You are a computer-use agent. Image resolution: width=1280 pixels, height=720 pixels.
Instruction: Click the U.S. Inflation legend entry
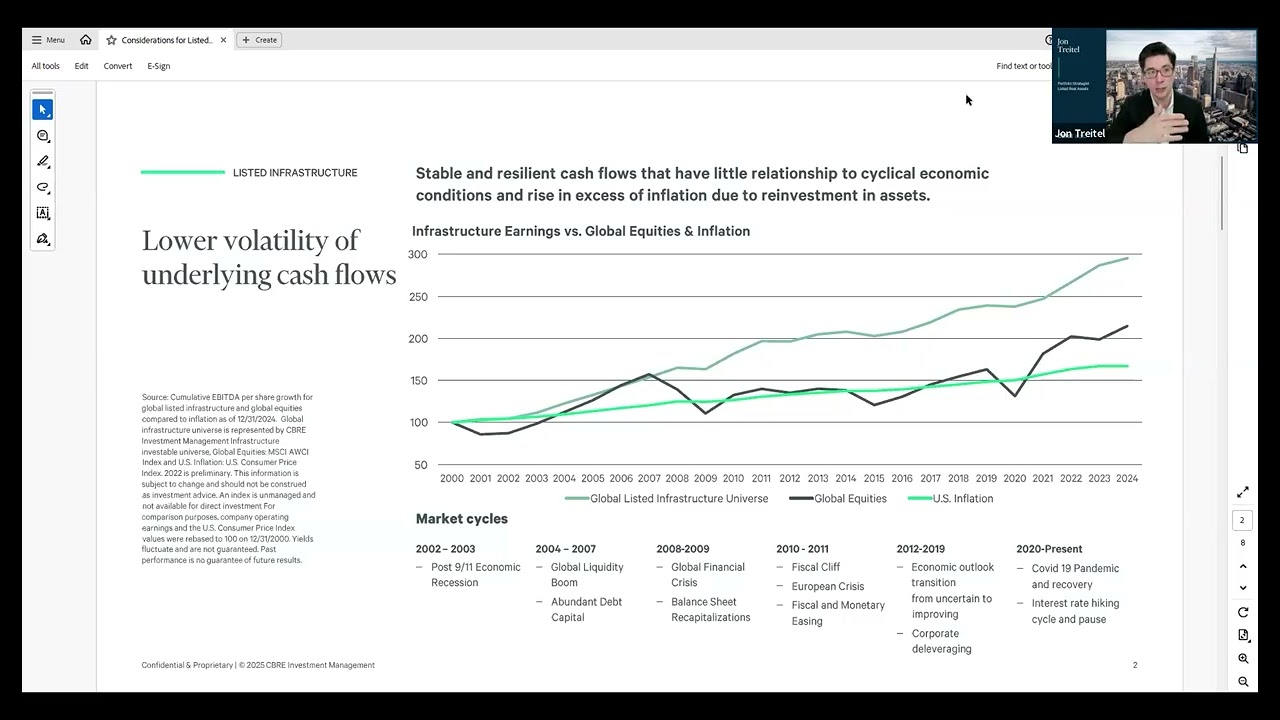(950, 498)
